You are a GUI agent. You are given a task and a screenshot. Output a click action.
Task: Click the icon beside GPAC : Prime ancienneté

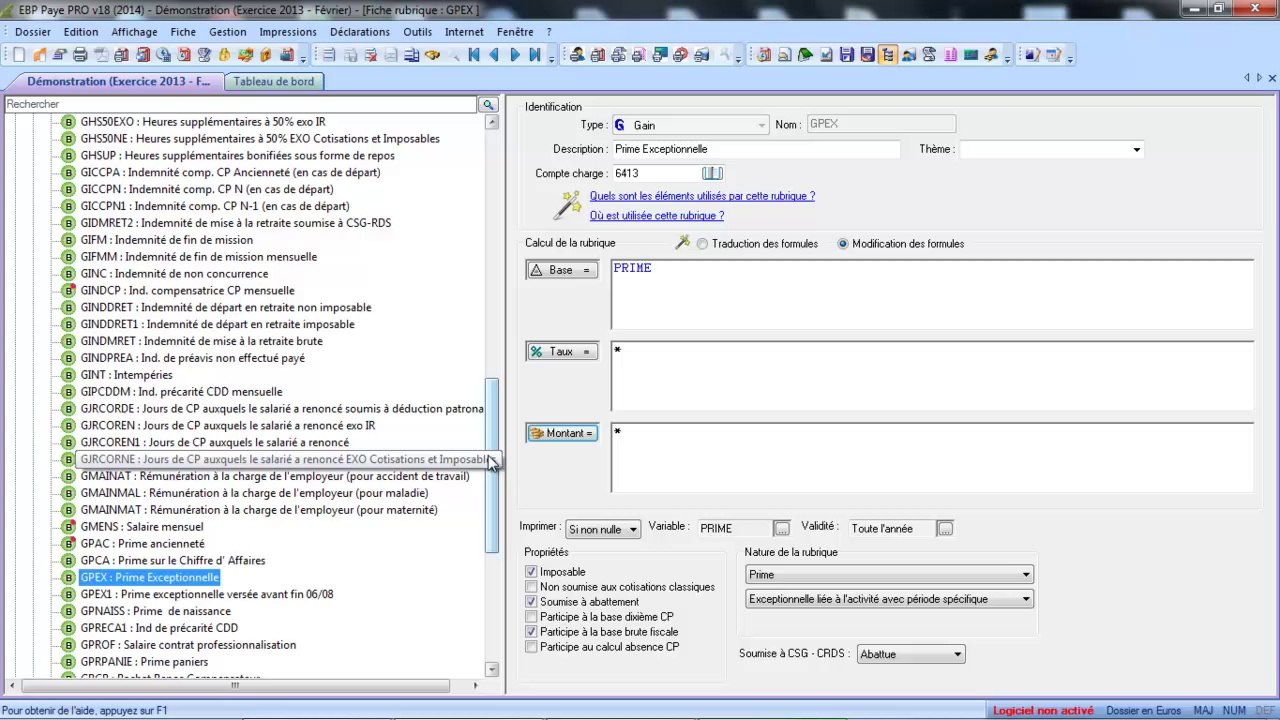pos(69,544)
